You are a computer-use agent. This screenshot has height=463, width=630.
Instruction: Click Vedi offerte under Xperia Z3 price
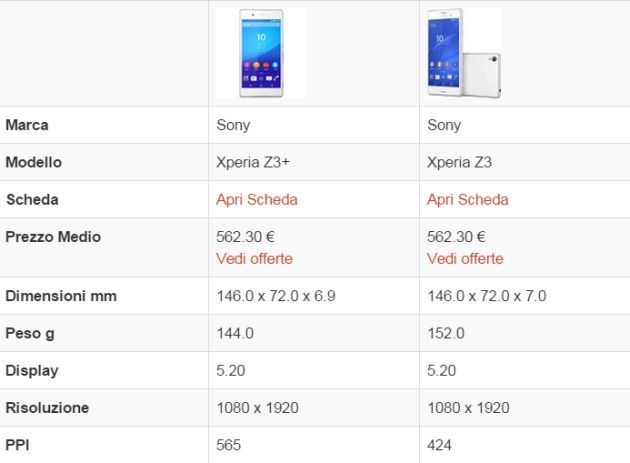click(465, 258)
